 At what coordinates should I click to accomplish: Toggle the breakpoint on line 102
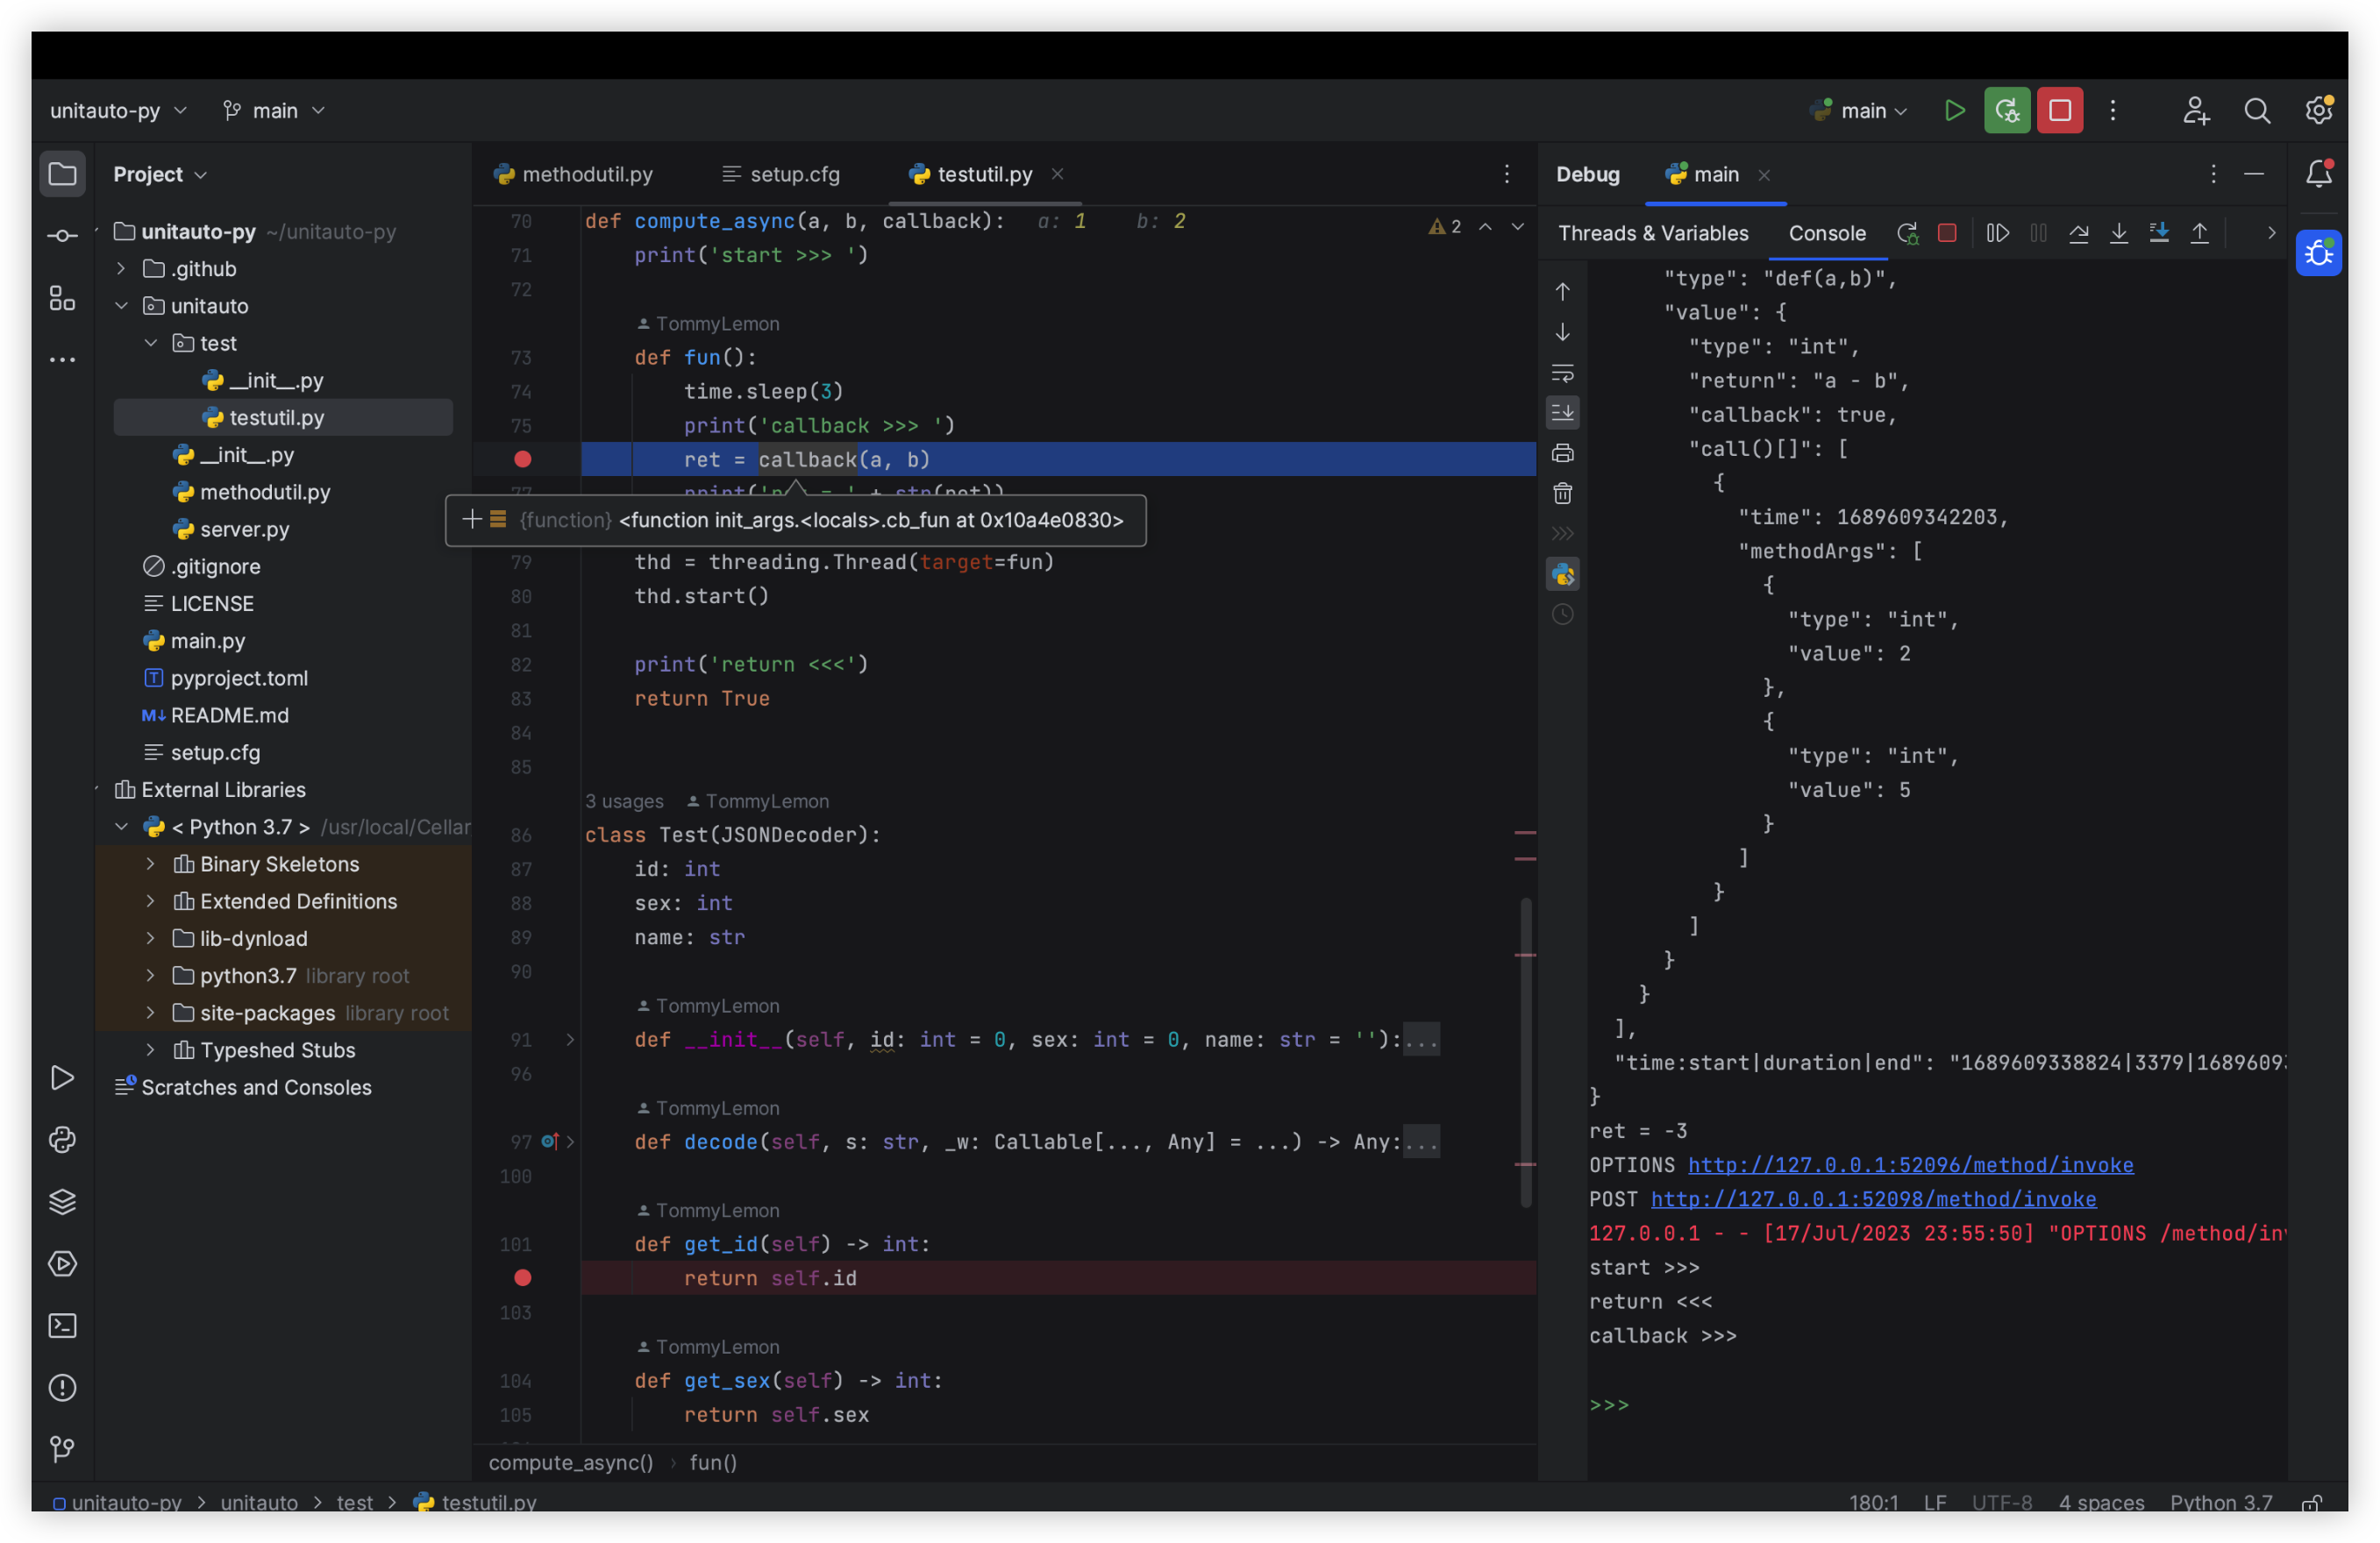point(523,1277)
